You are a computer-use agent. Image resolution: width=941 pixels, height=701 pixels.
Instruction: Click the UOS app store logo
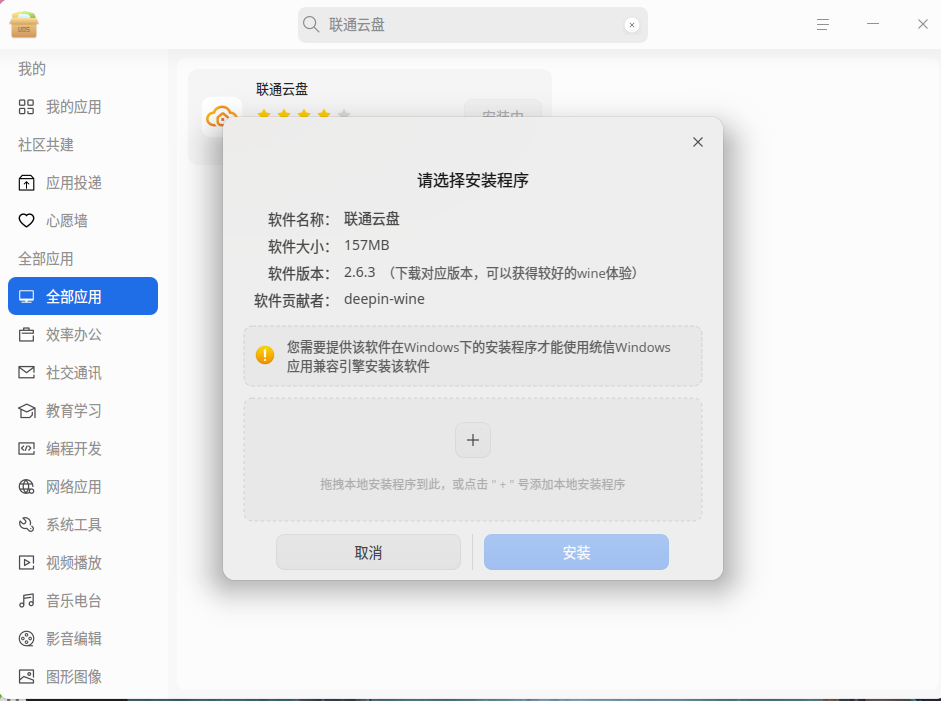tap(24, 24)
